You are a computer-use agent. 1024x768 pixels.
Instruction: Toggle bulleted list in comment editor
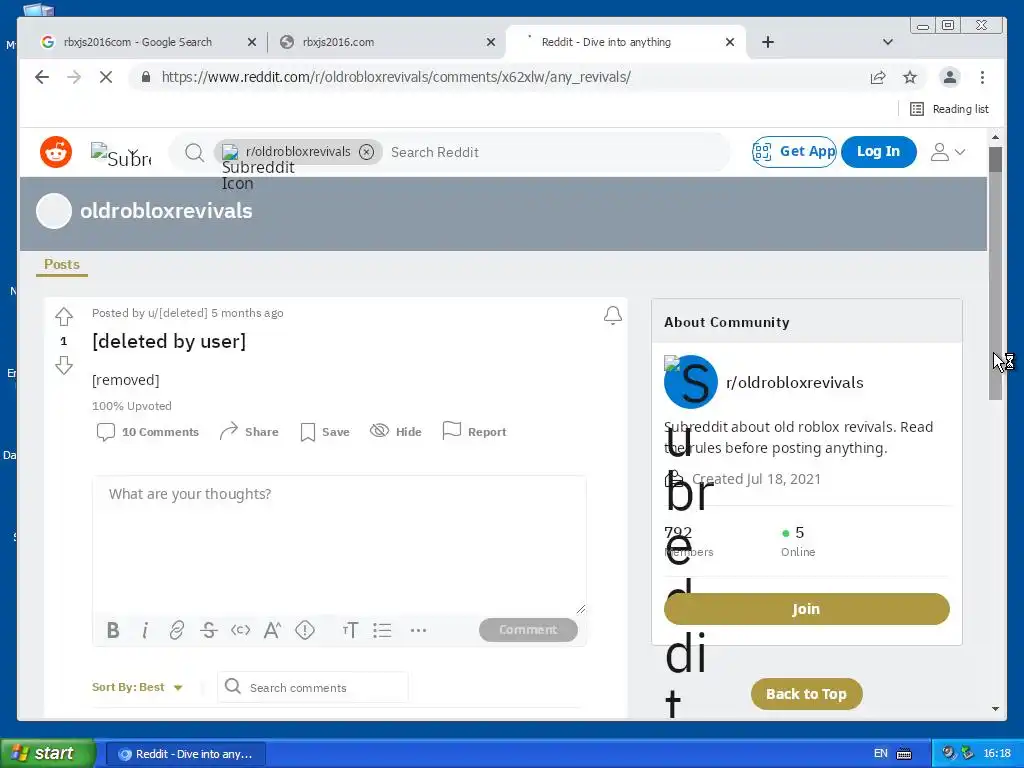point(382,630)
